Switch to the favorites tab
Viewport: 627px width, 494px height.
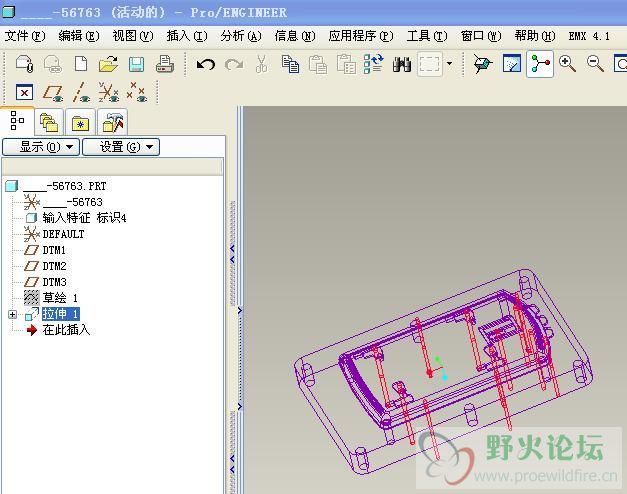80,122
